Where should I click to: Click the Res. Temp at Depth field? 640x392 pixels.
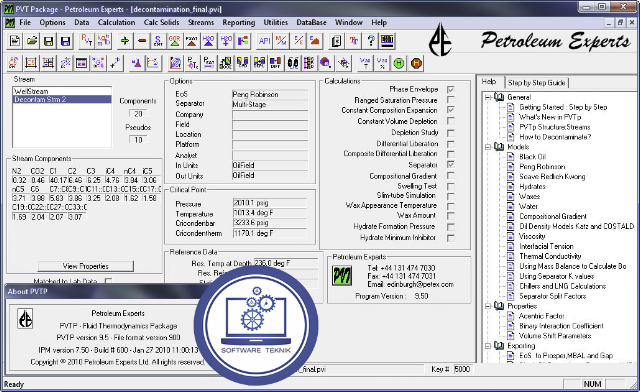click(x=286, y=263)
